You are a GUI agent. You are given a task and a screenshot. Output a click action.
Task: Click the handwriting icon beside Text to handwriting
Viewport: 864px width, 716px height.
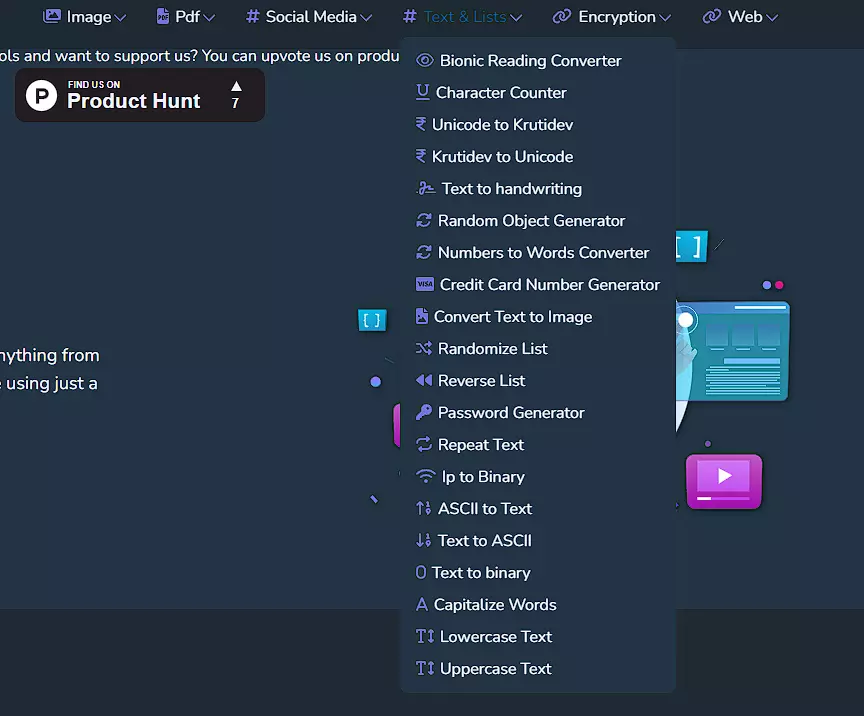[x=426, y=189]
